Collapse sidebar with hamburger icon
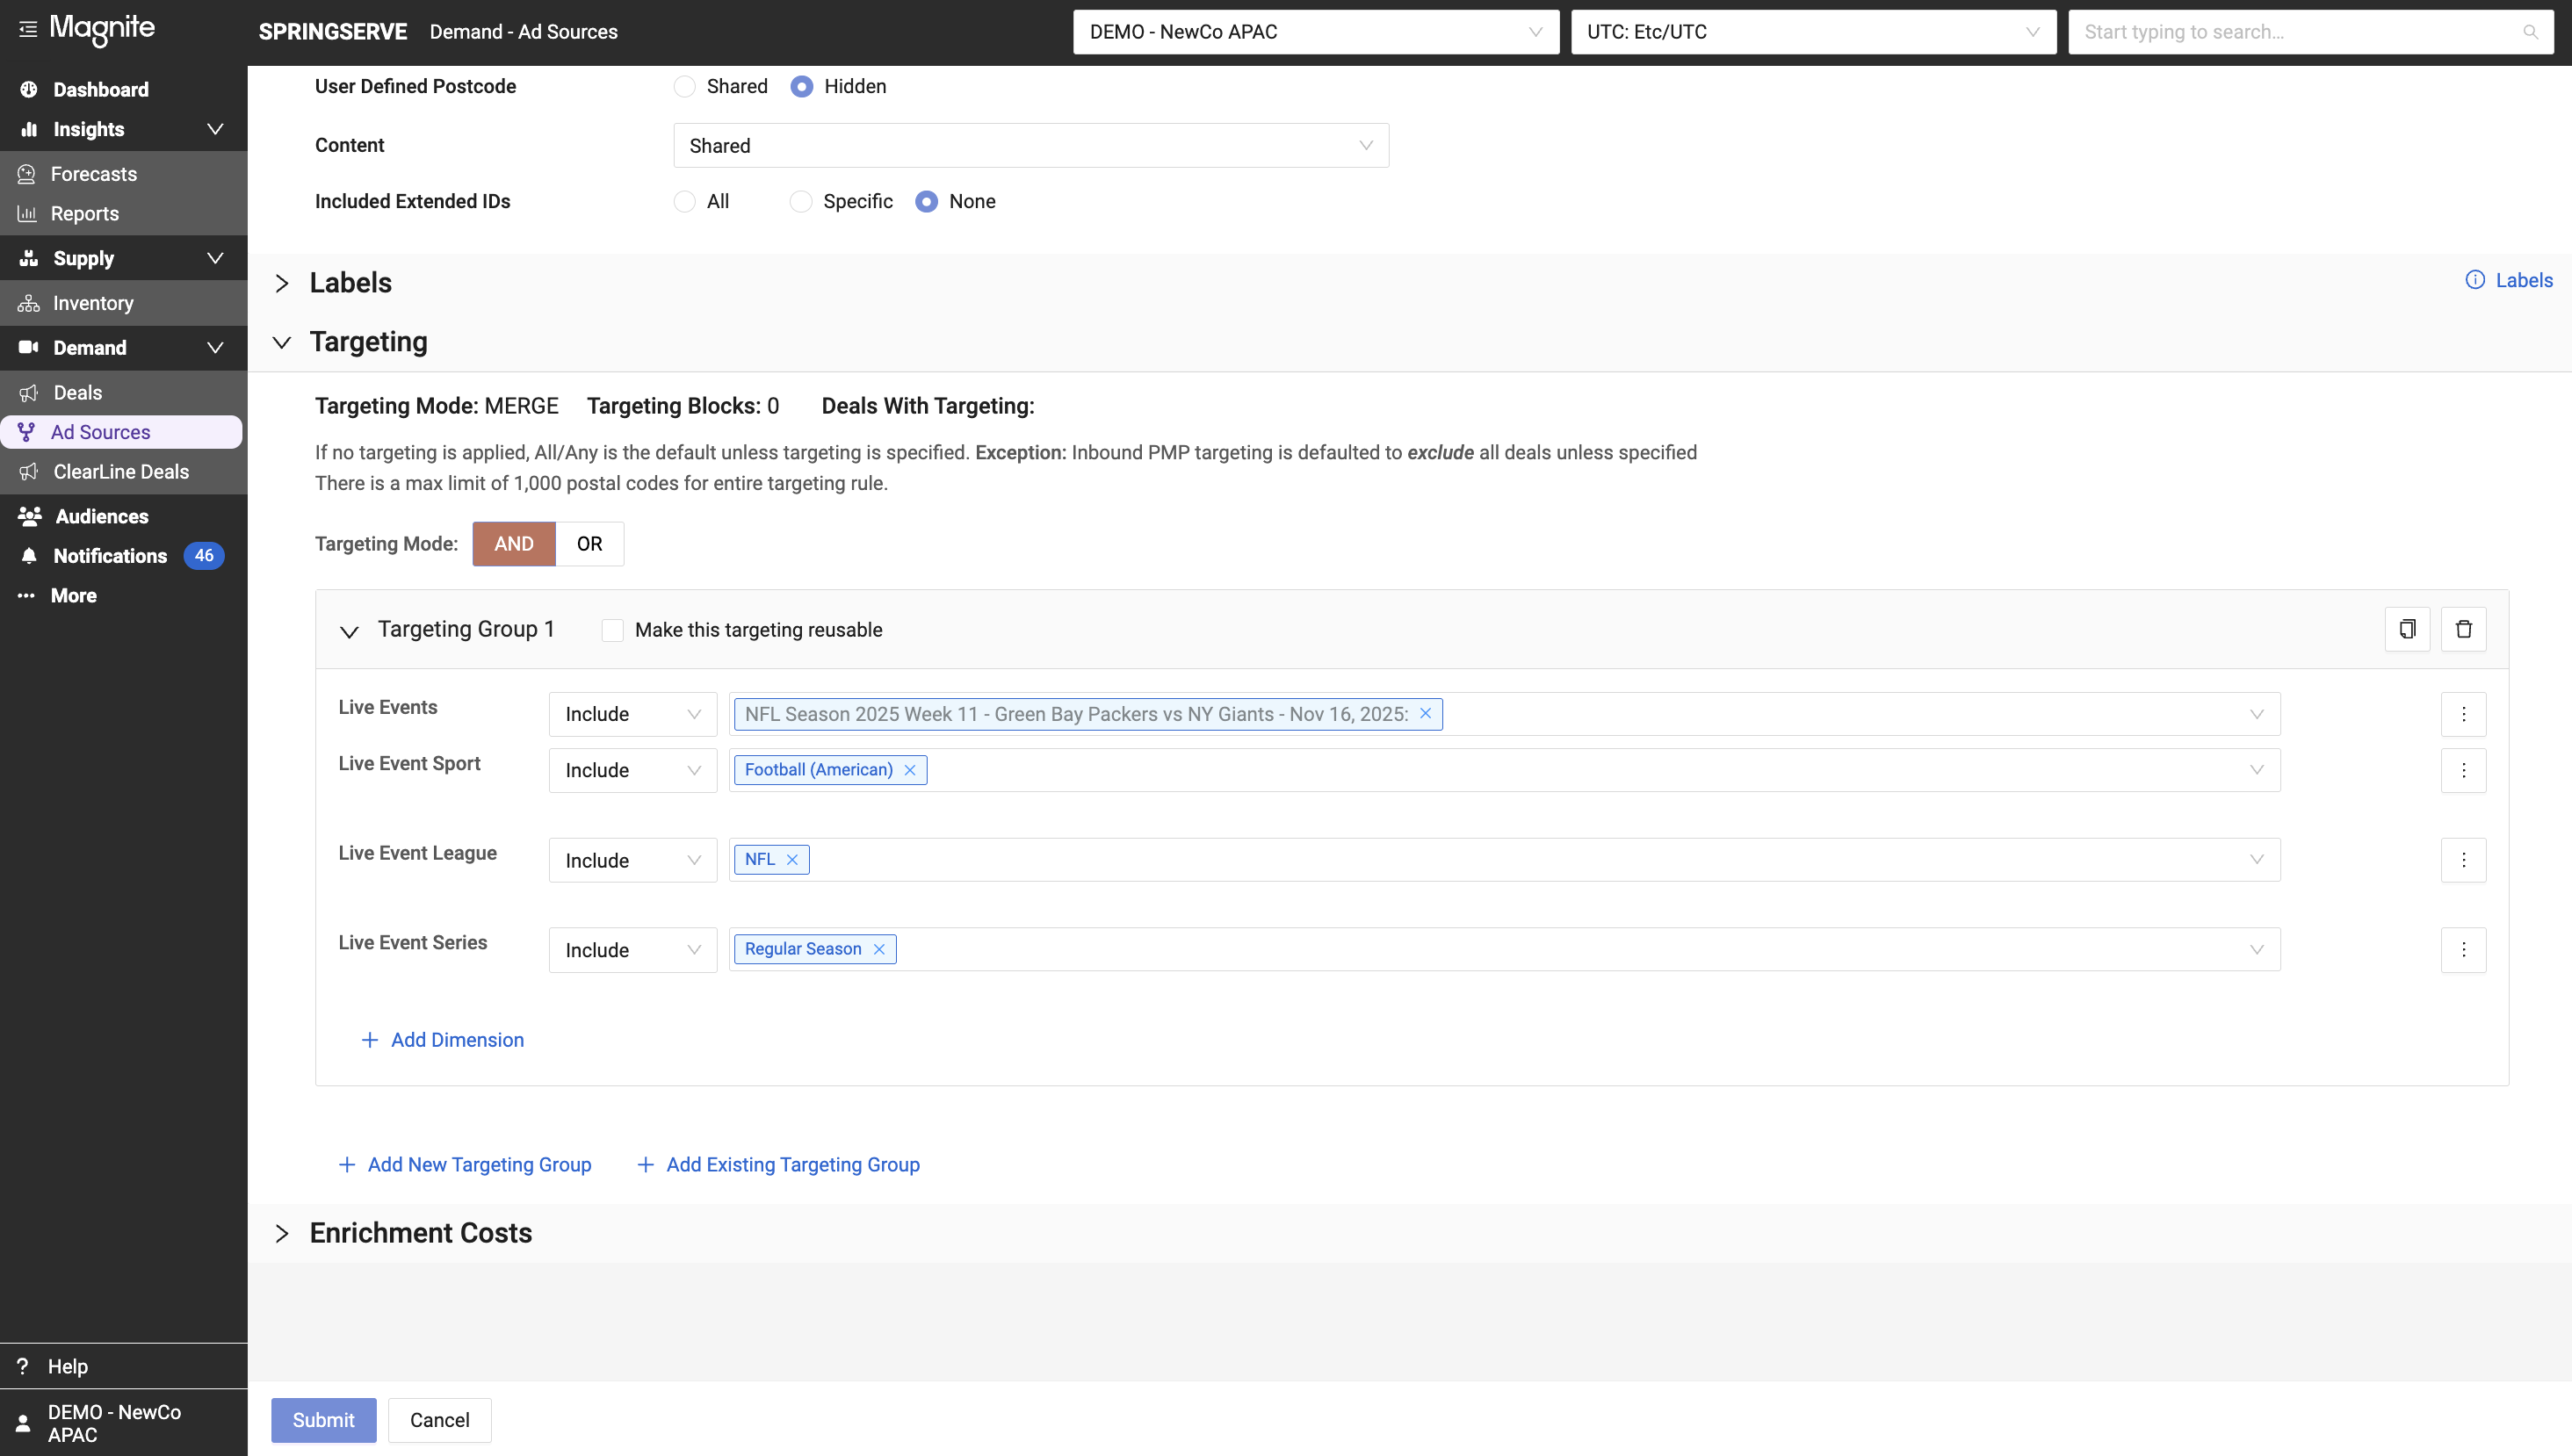 (28, 29)
